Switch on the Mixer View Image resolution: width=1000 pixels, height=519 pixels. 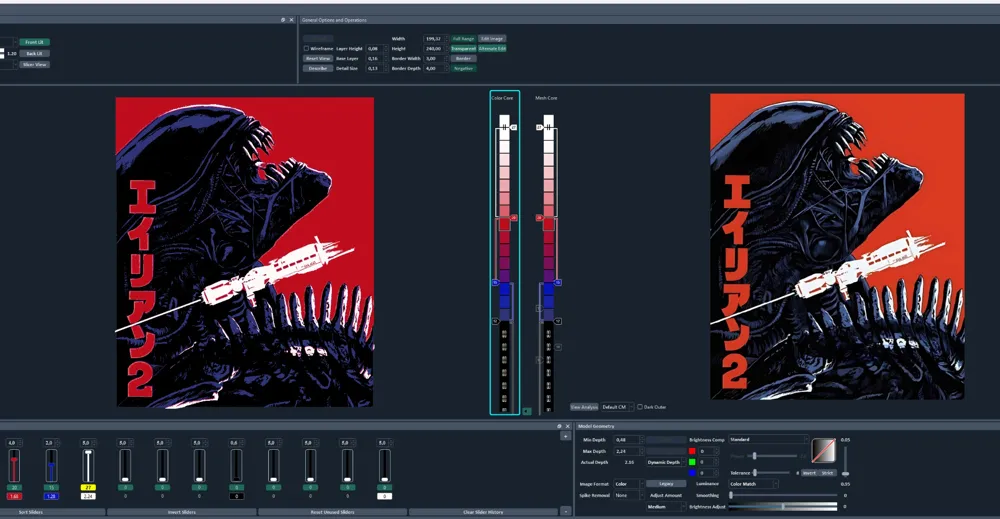(x=34, y=64)
